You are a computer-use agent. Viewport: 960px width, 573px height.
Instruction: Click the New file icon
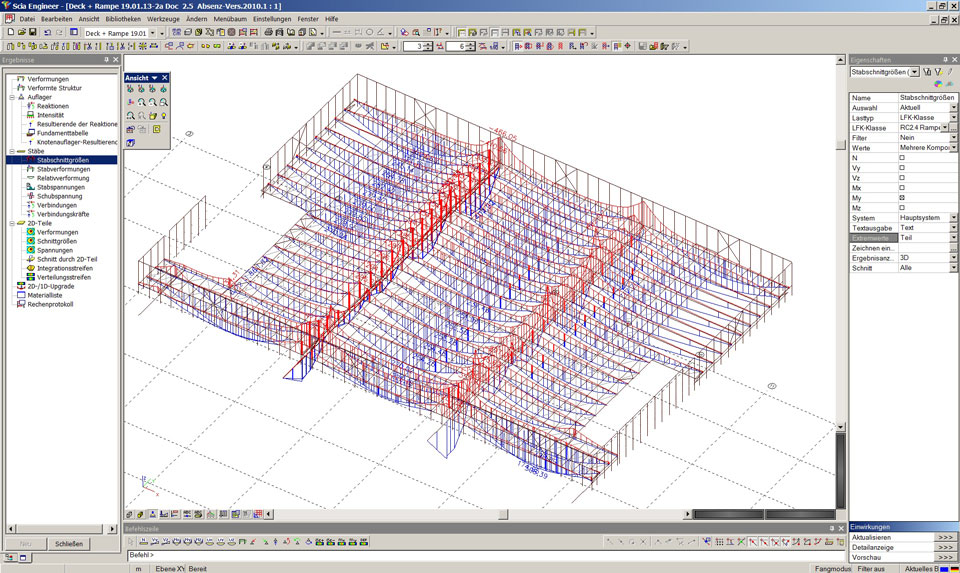(9, 32)
